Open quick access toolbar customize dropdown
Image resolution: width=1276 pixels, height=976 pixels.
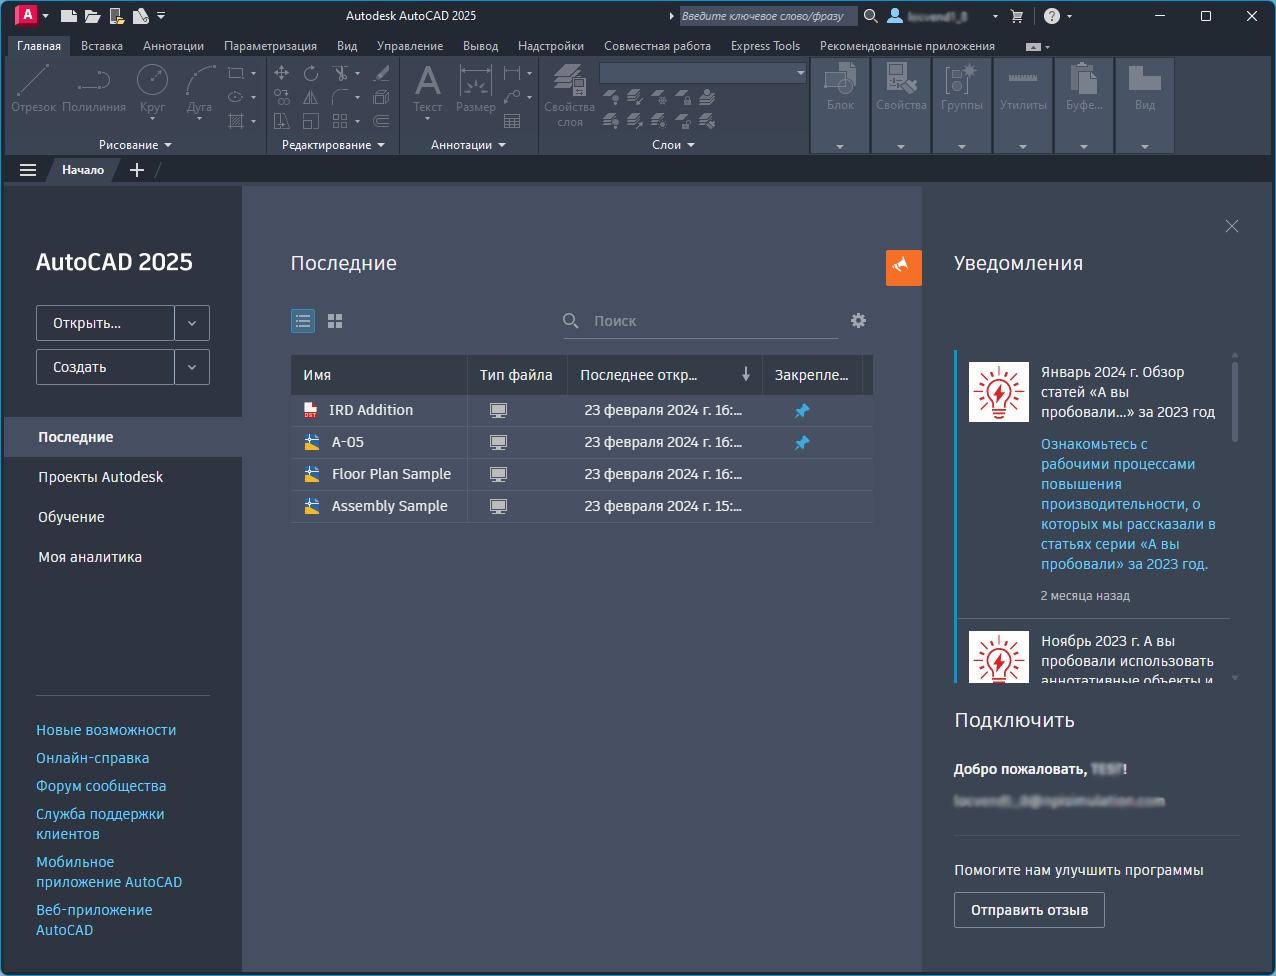[x=161, y=16]
